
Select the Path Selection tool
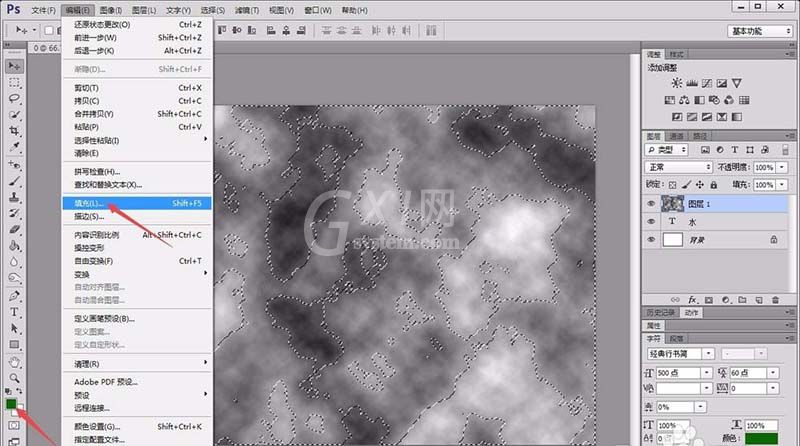pyautogui.click(x=14, y=328)
